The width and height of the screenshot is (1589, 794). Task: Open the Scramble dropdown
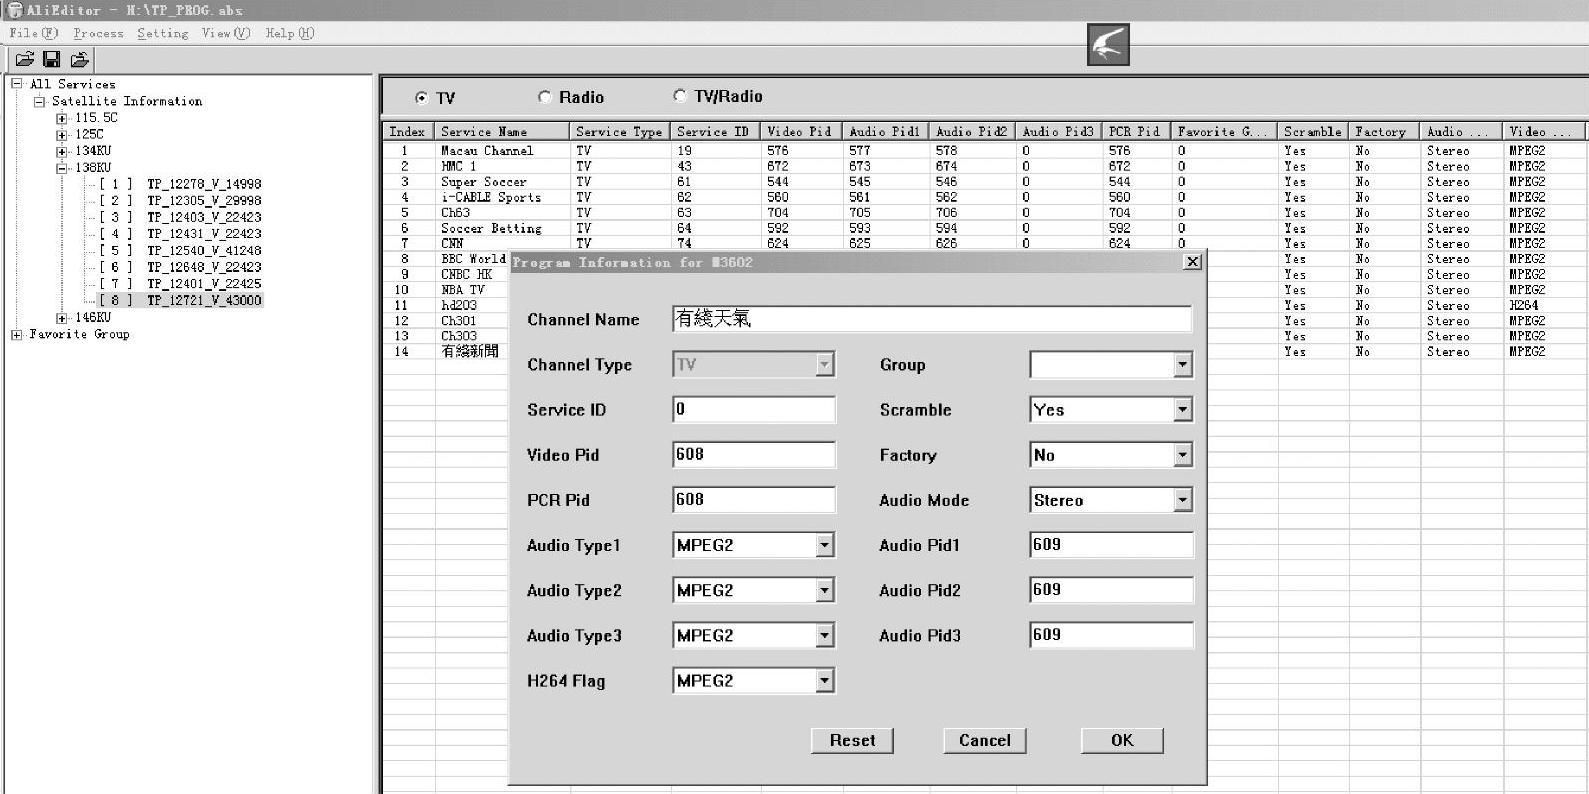1182,410
